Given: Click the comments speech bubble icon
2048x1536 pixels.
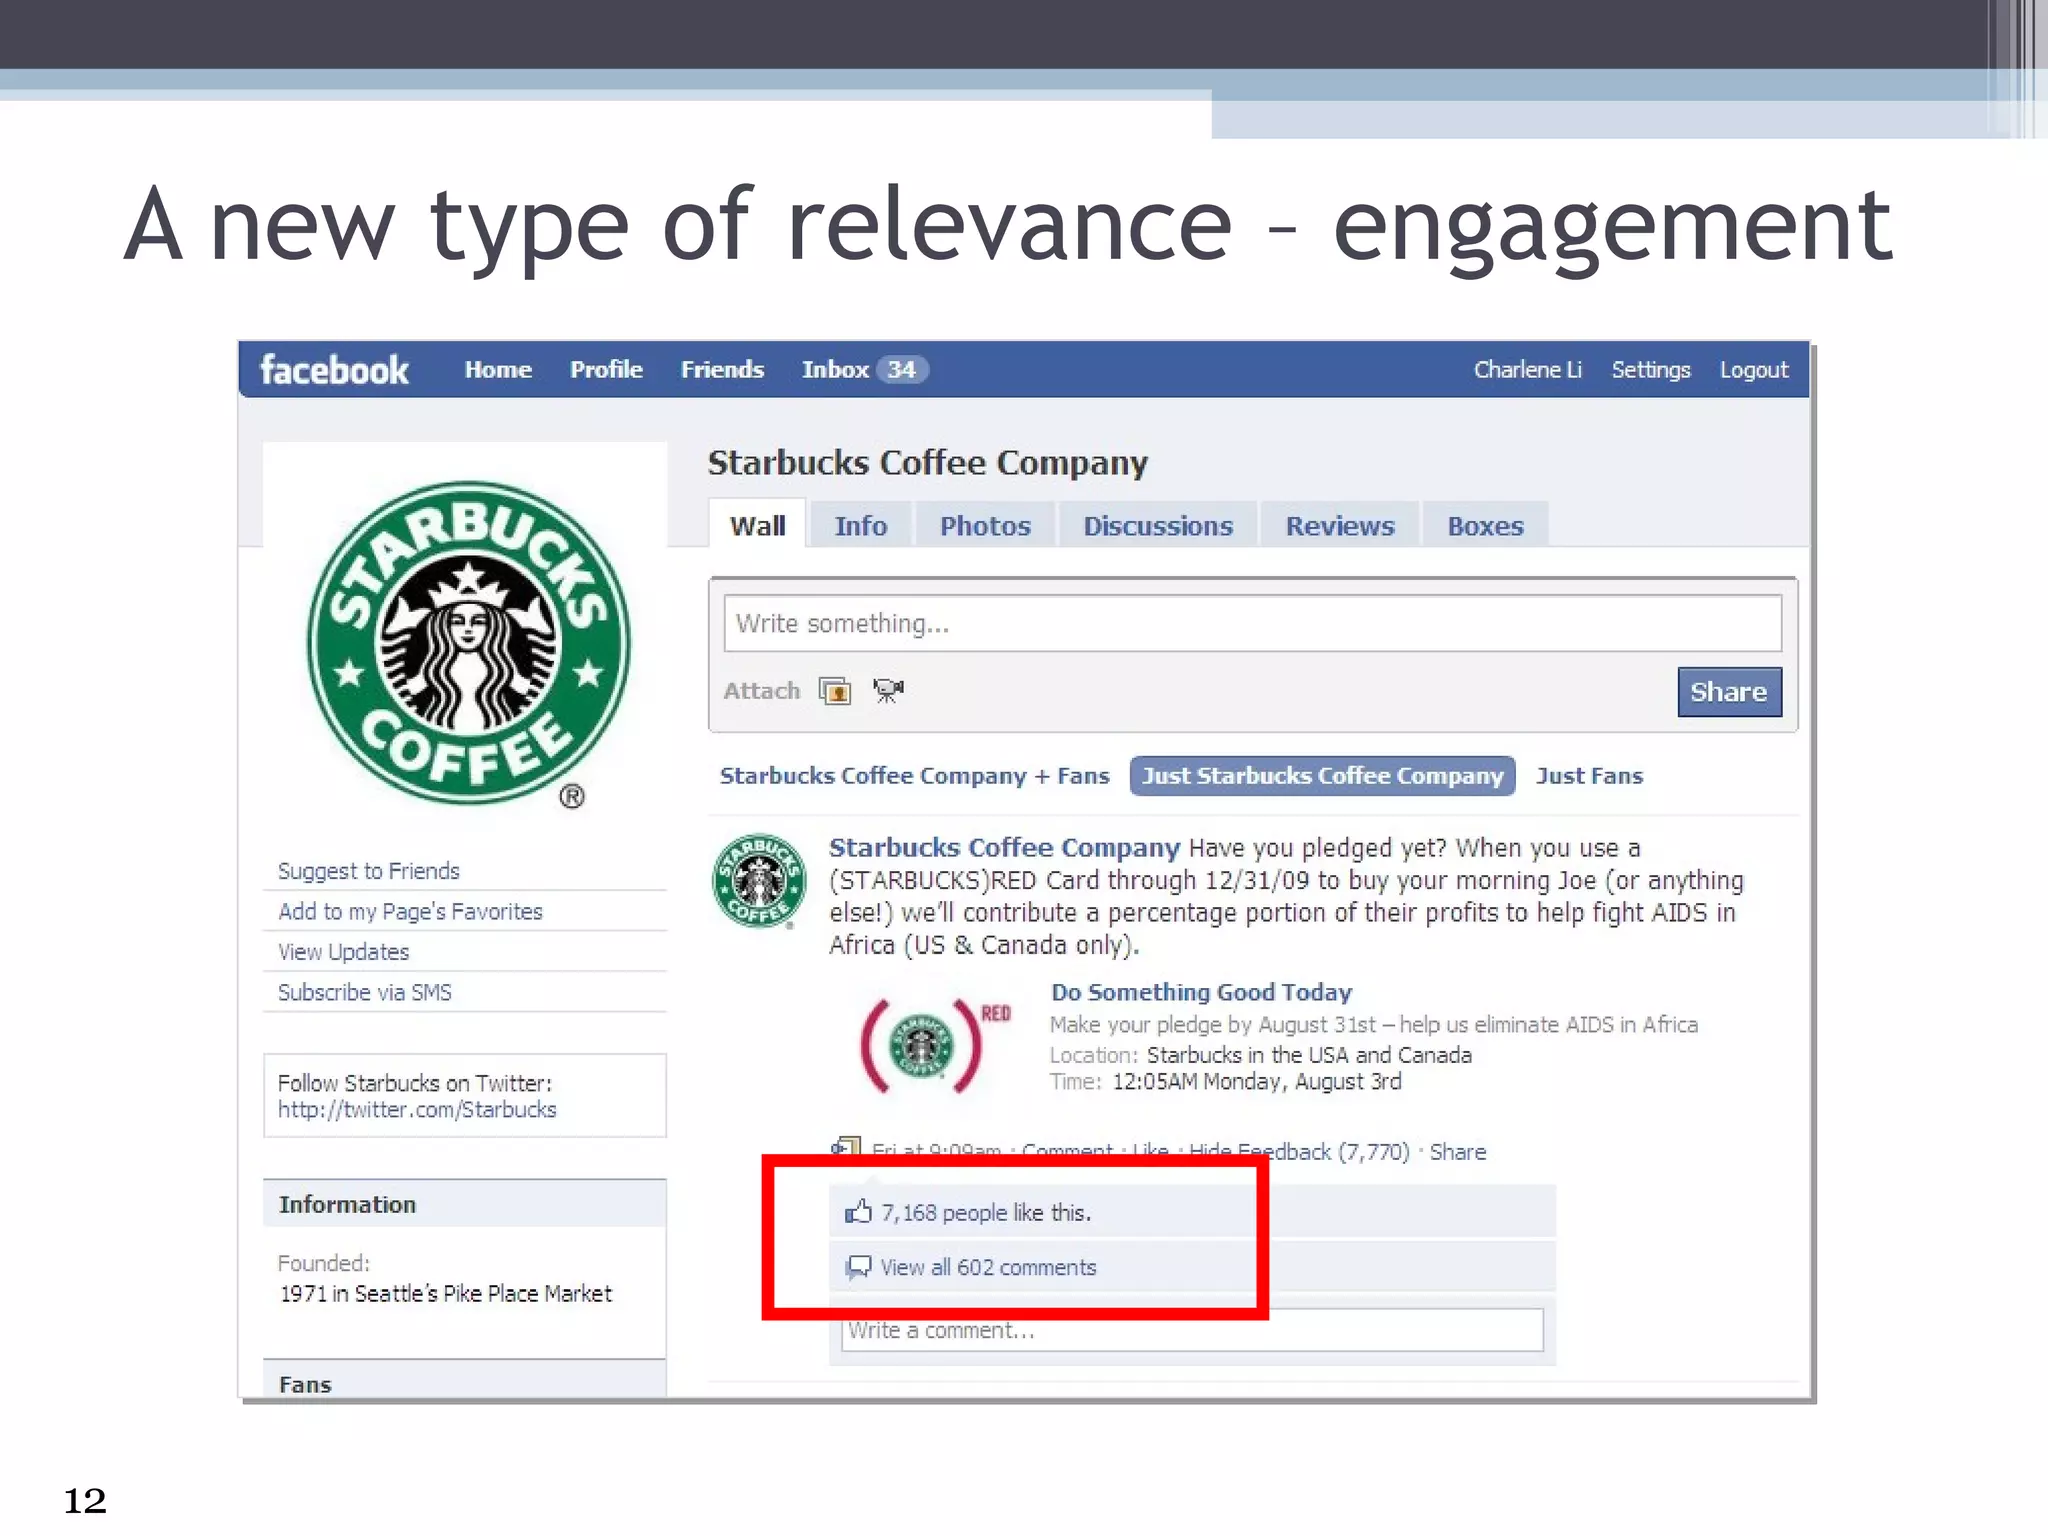Looking at the screenshot, I should tap(858, 1267).
